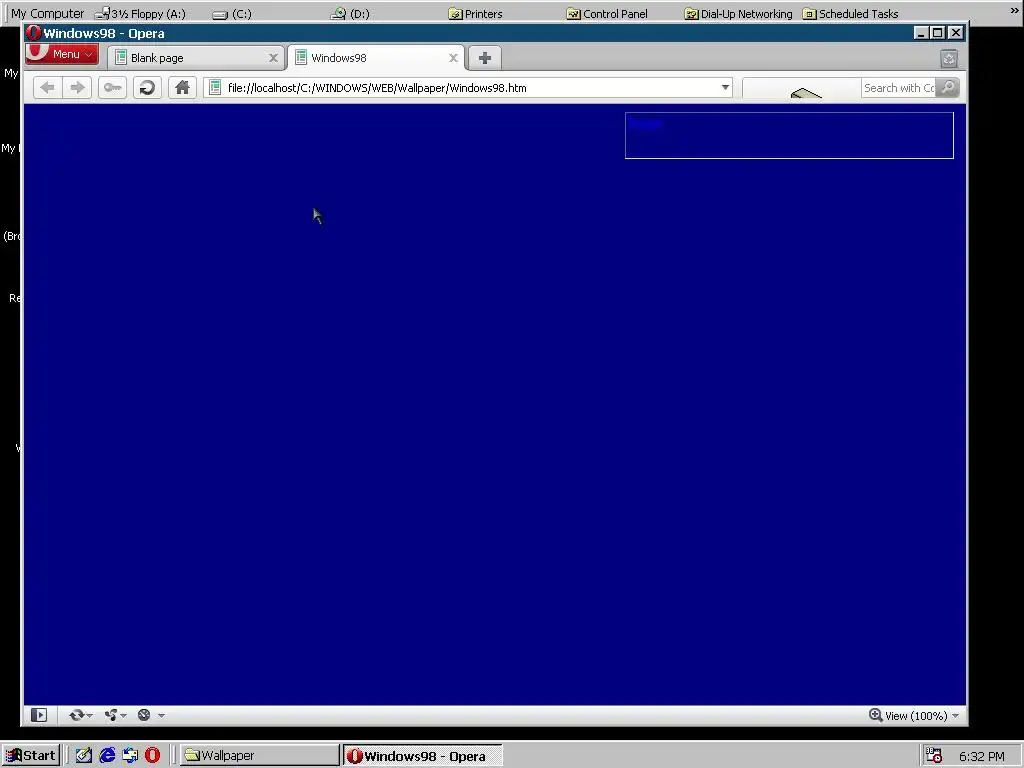Go back with the Back arrow button

(47, 88)
